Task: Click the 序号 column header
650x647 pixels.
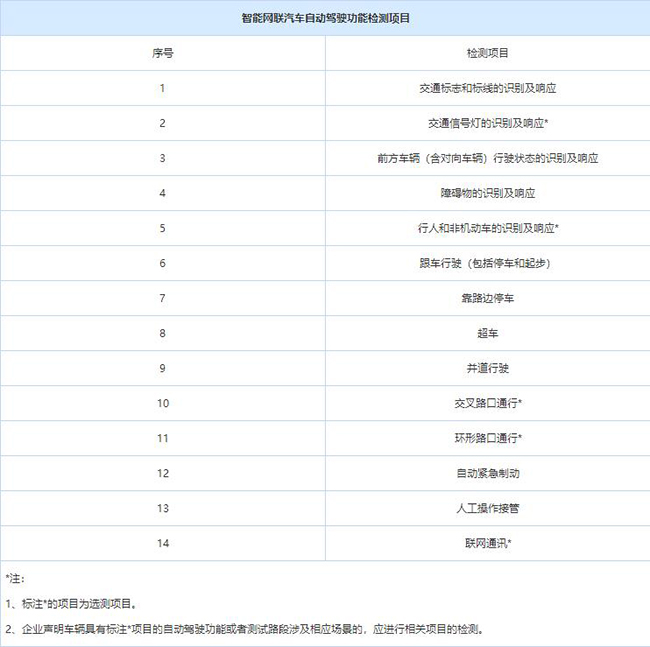Action: point(162,53)
